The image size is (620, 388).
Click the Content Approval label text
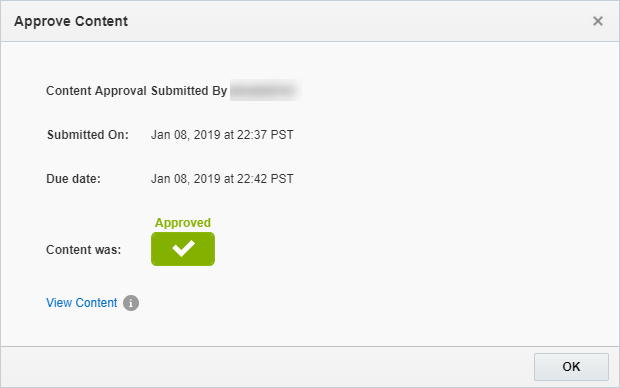tap(96, 91)
